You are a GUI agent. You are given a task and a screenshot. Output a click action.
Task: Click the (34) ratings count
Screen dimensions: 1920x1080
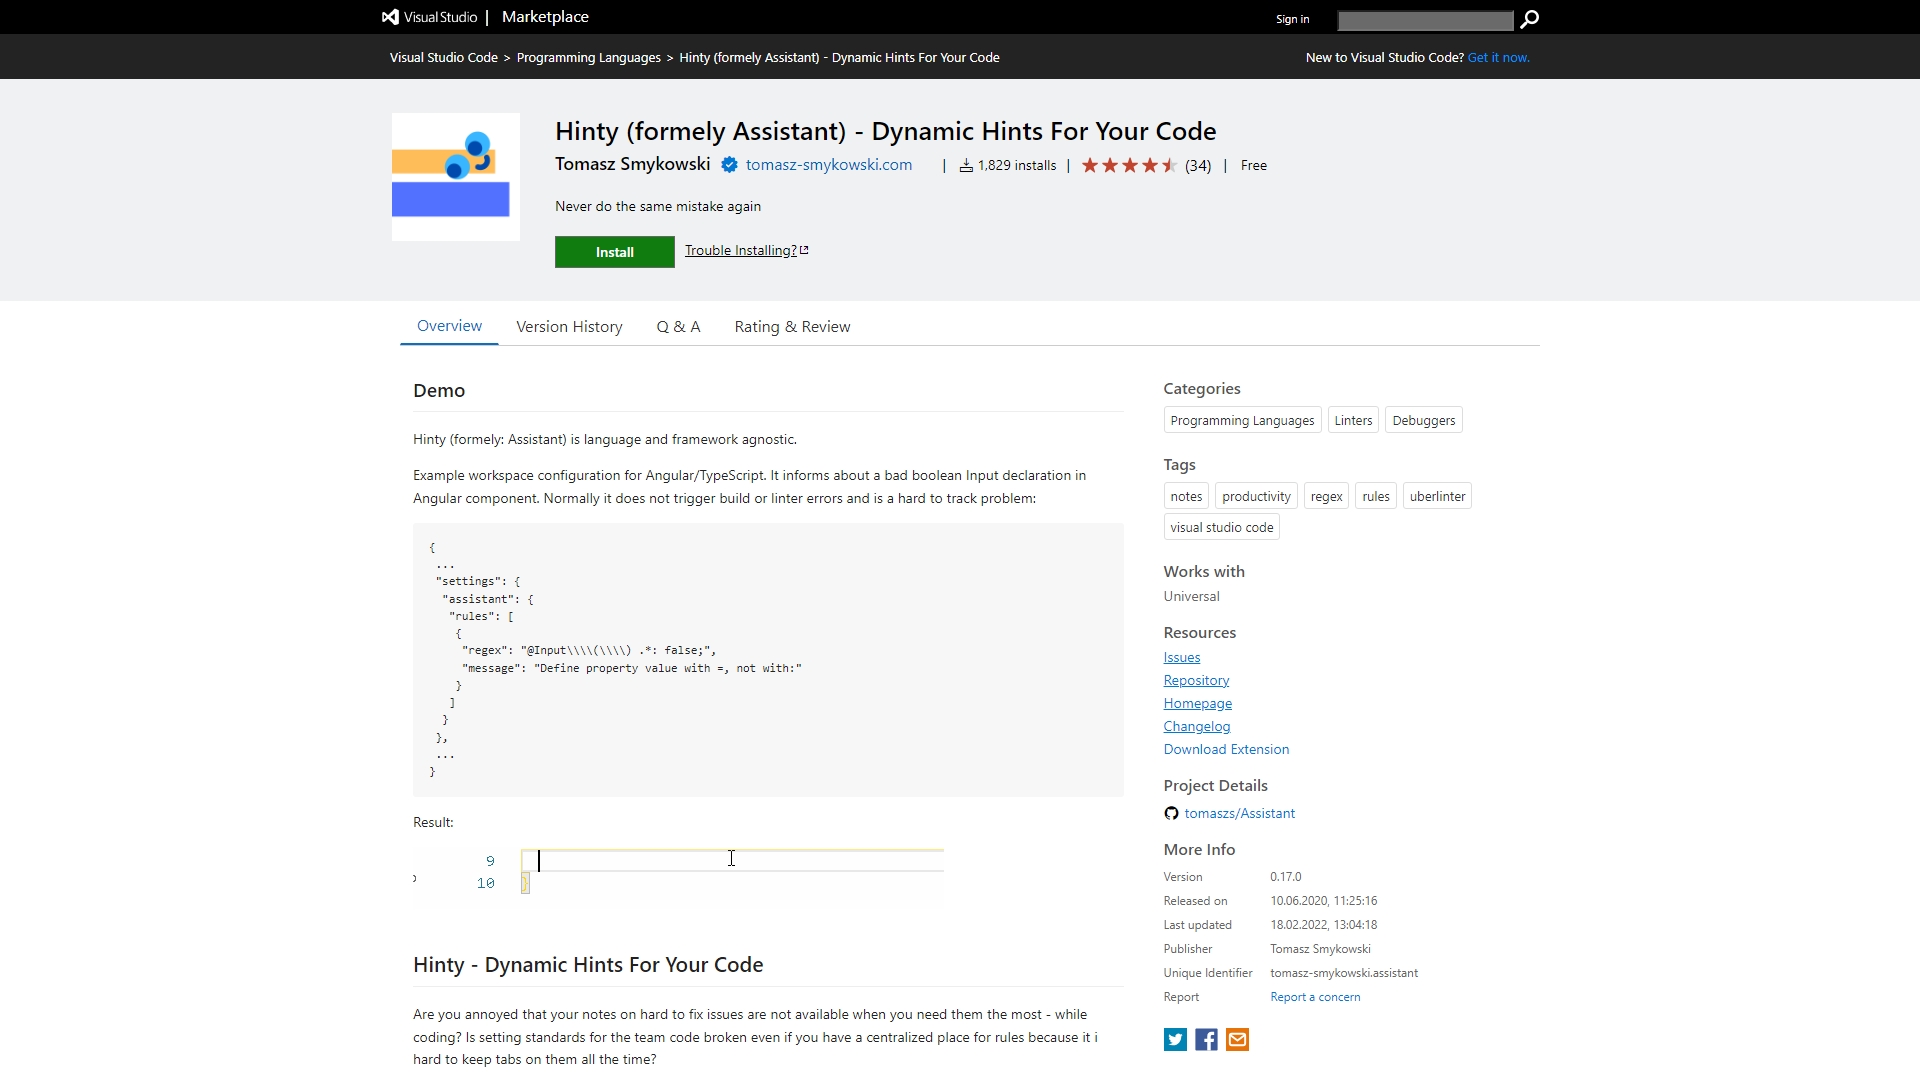click(x=1198, y=166)
